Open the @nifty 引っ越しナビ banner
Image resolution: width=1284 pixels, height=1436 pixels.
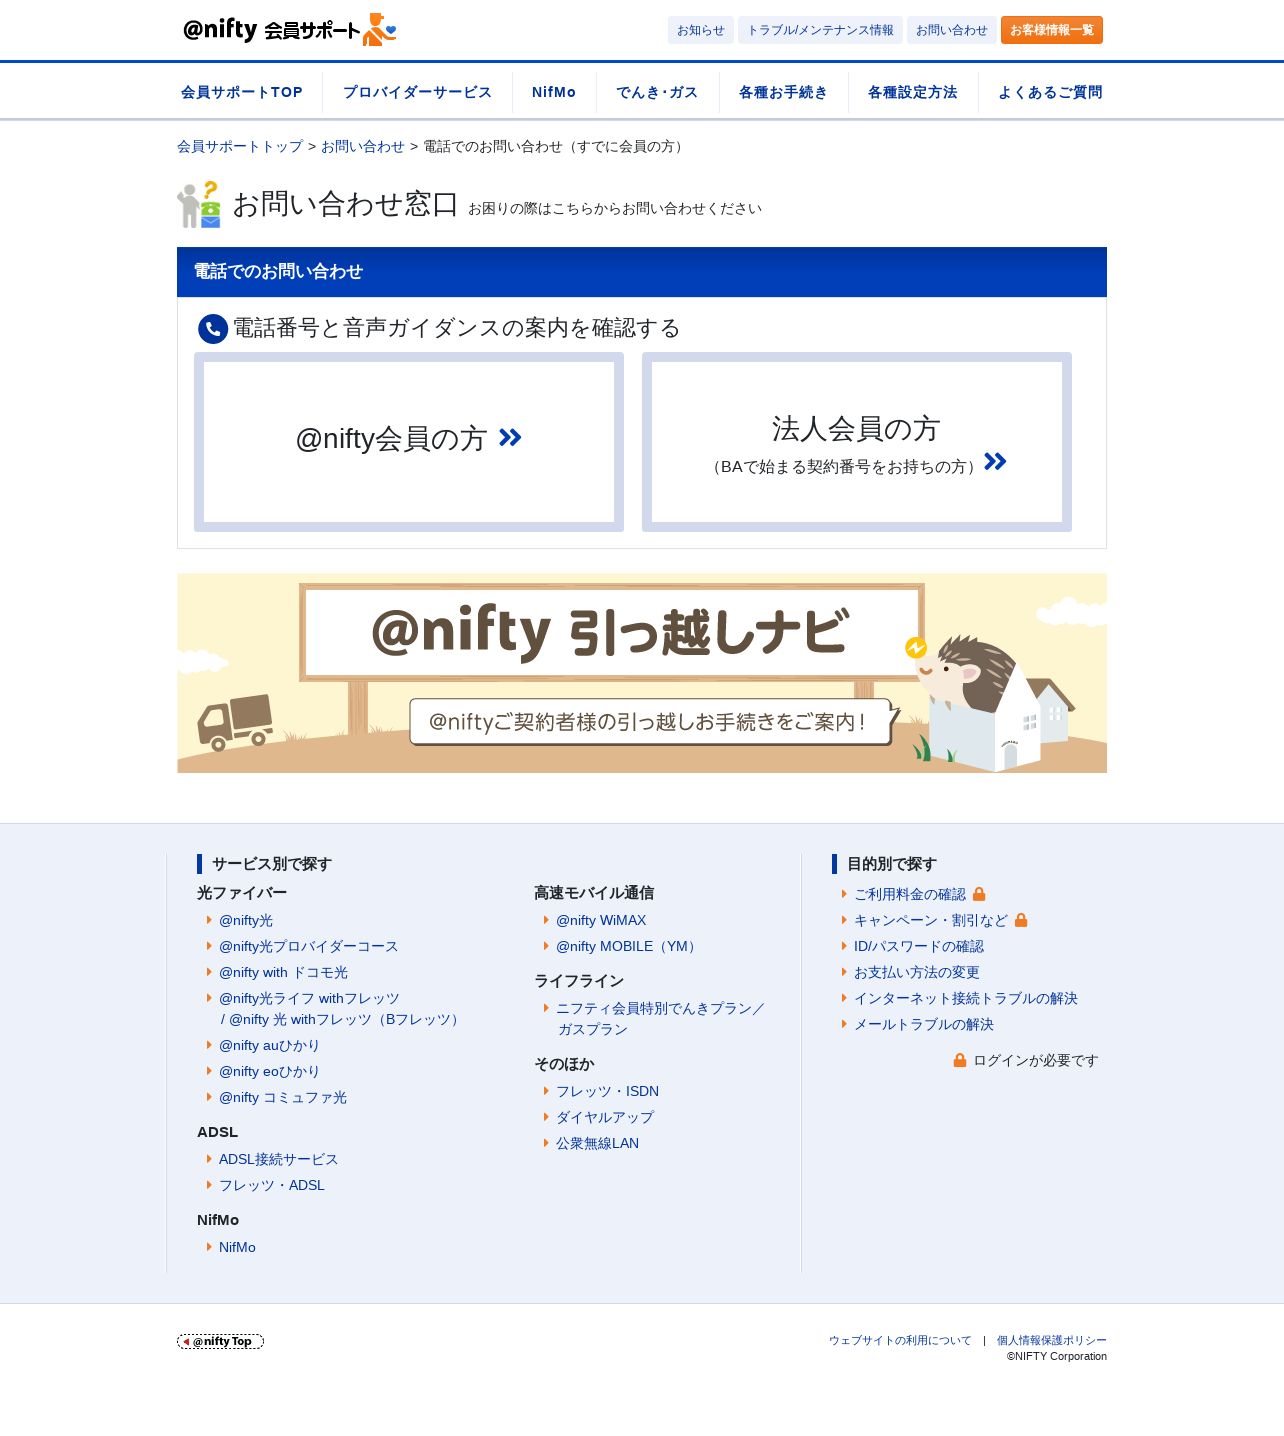coord(642,673)
